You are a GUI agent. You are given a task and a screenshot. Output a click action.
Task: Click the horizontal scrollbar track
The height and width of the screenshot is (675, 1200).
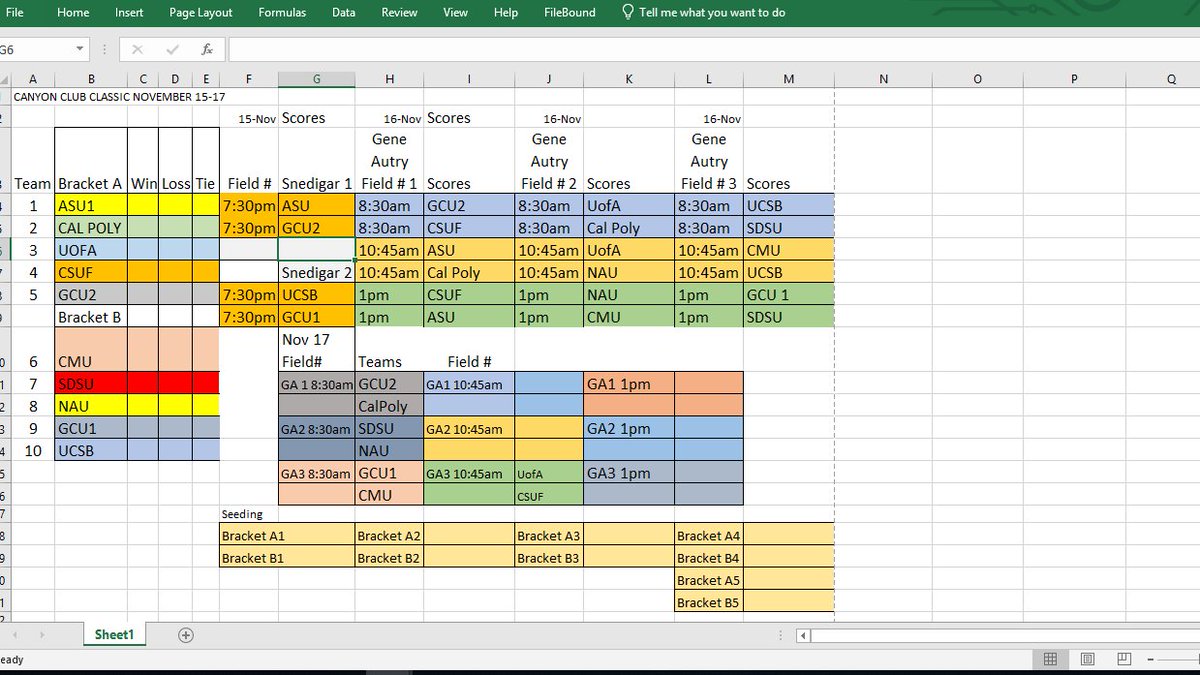click(x=1005, y=635)
